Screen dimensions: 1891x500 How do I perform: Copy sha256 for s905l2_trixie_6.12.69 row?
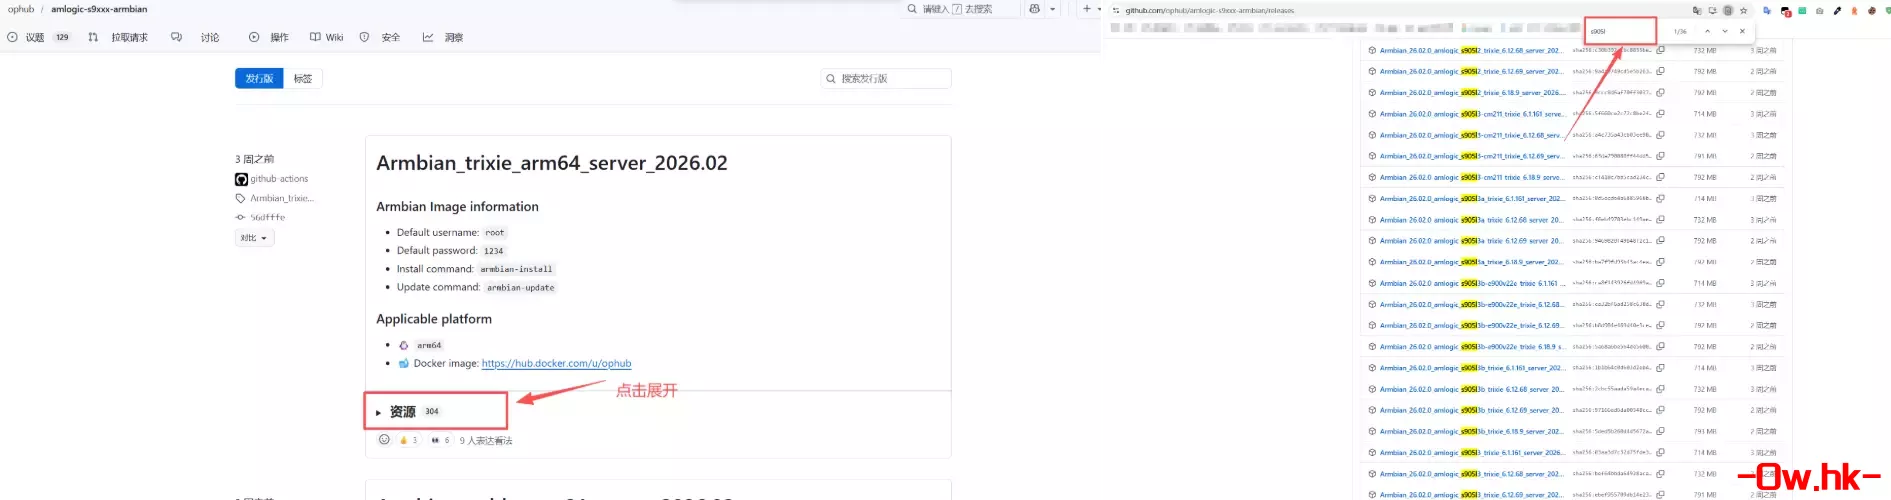[1660, 71]
